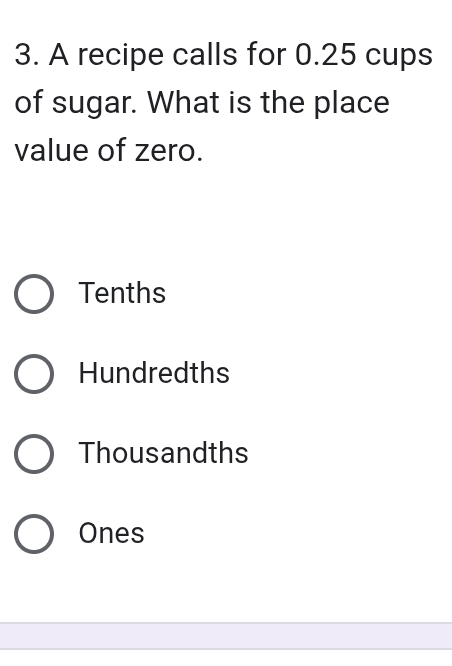Click the word value in the question
The image size is (452, 666).
point(52,150)
